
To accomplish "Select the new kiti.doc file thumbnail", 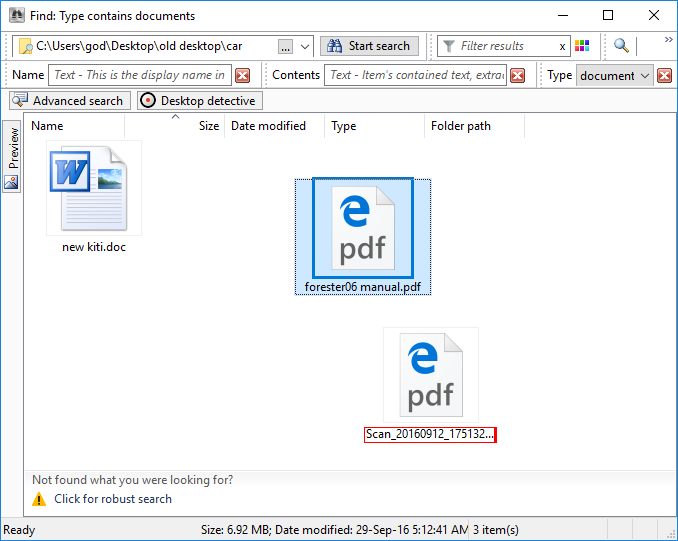I will (94, 188).
